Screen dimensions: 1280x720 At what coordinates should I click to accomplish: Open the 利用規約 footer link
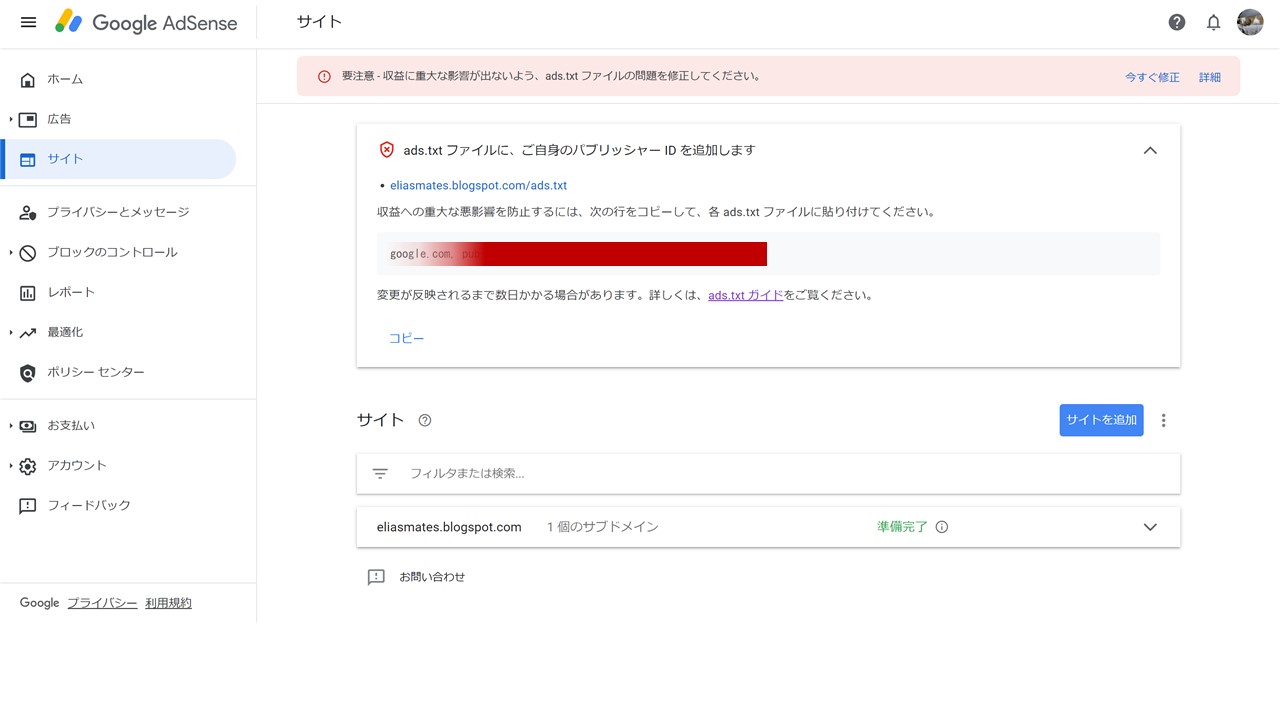point(168,604)
